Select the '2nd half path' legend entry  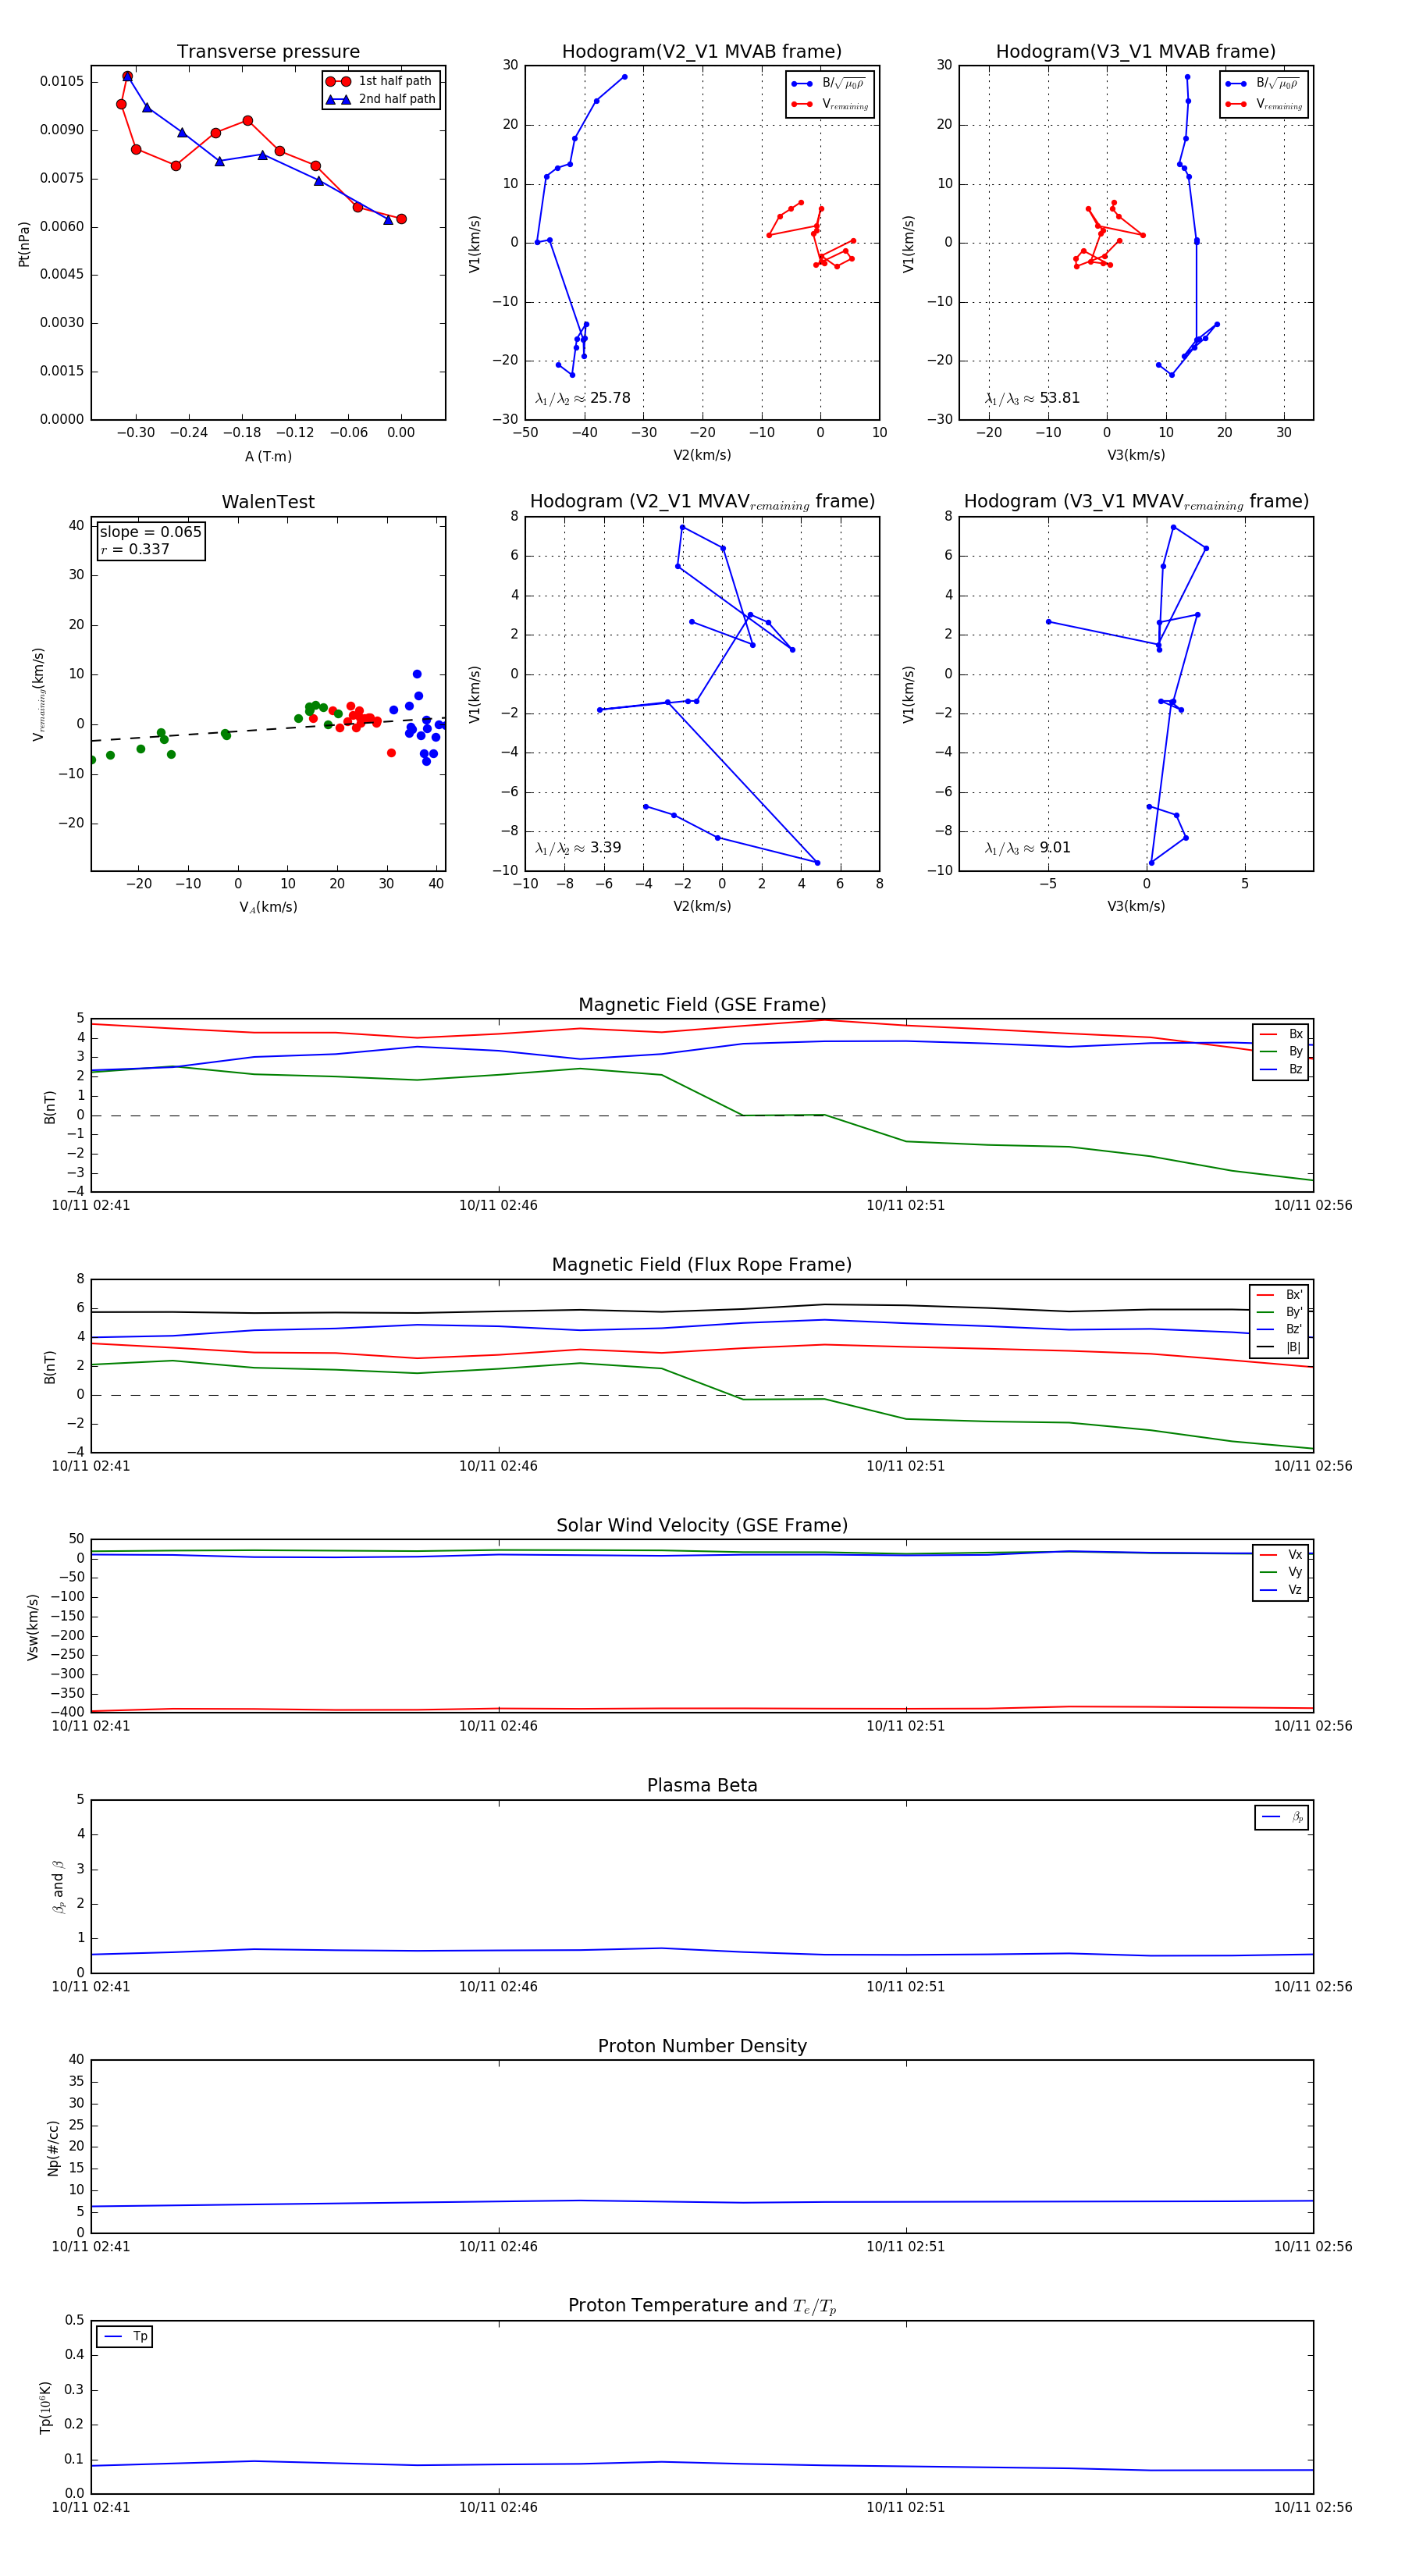tap(380, 99)
